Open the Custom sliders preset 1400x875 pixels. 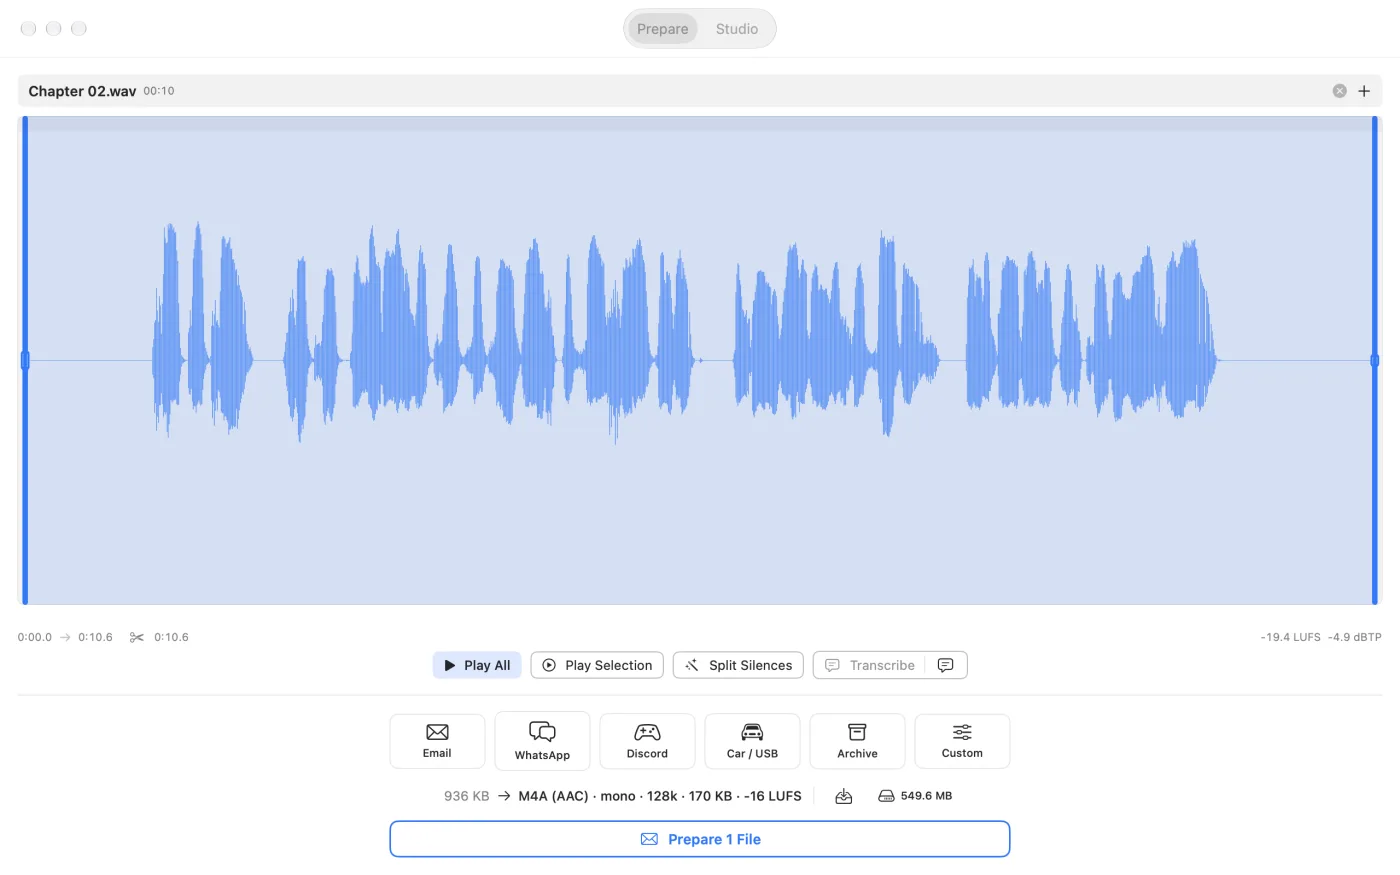click(x=962, y=741)
